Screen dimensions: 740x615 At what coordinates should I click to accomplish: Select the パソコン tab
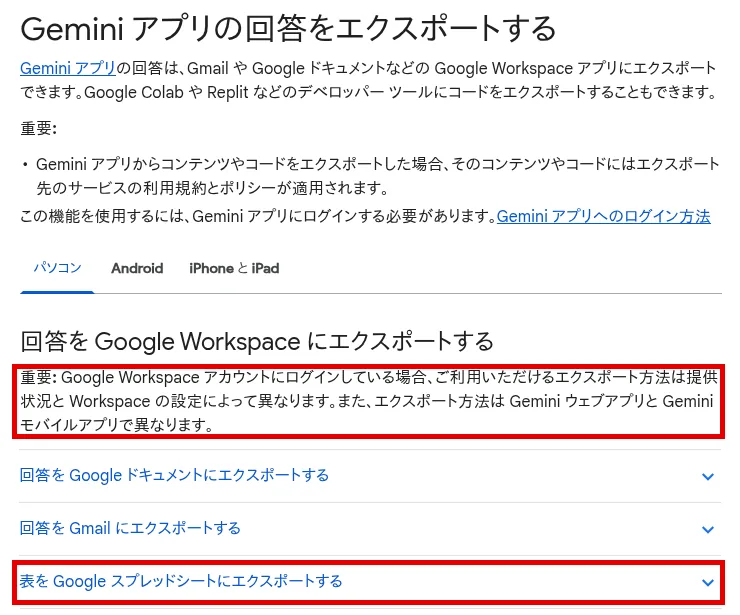57,268
